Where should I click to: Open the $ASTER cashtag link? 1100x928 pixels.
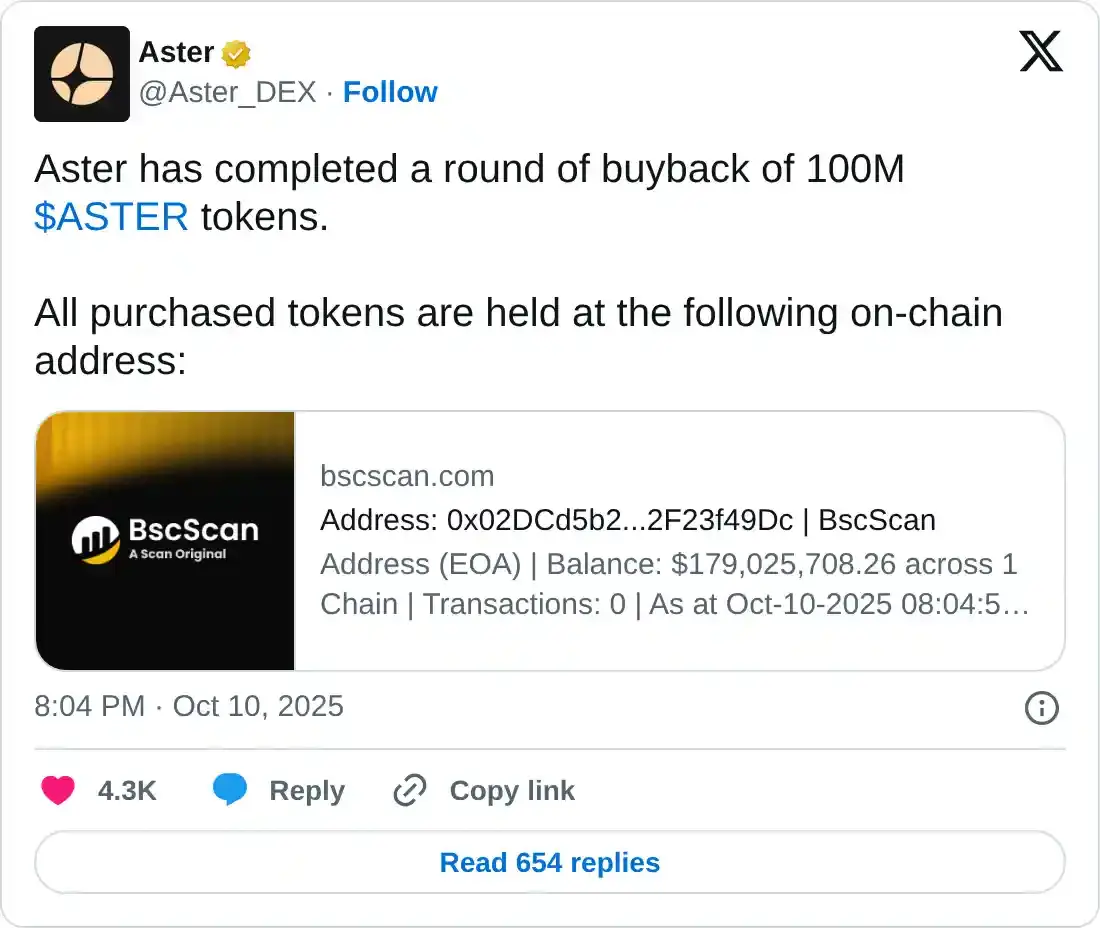click(111, 217)
